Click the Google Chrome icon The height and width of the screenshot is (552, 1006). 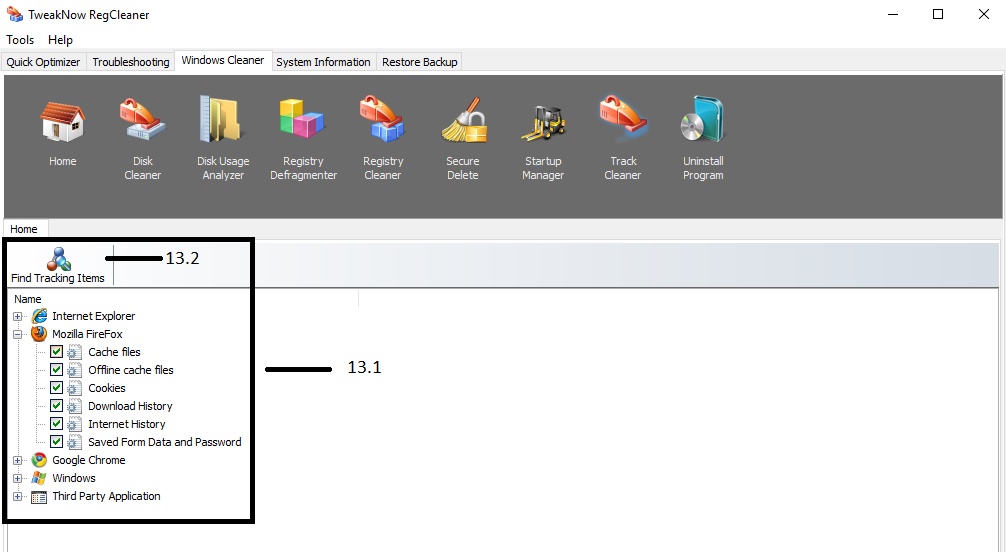39,460
